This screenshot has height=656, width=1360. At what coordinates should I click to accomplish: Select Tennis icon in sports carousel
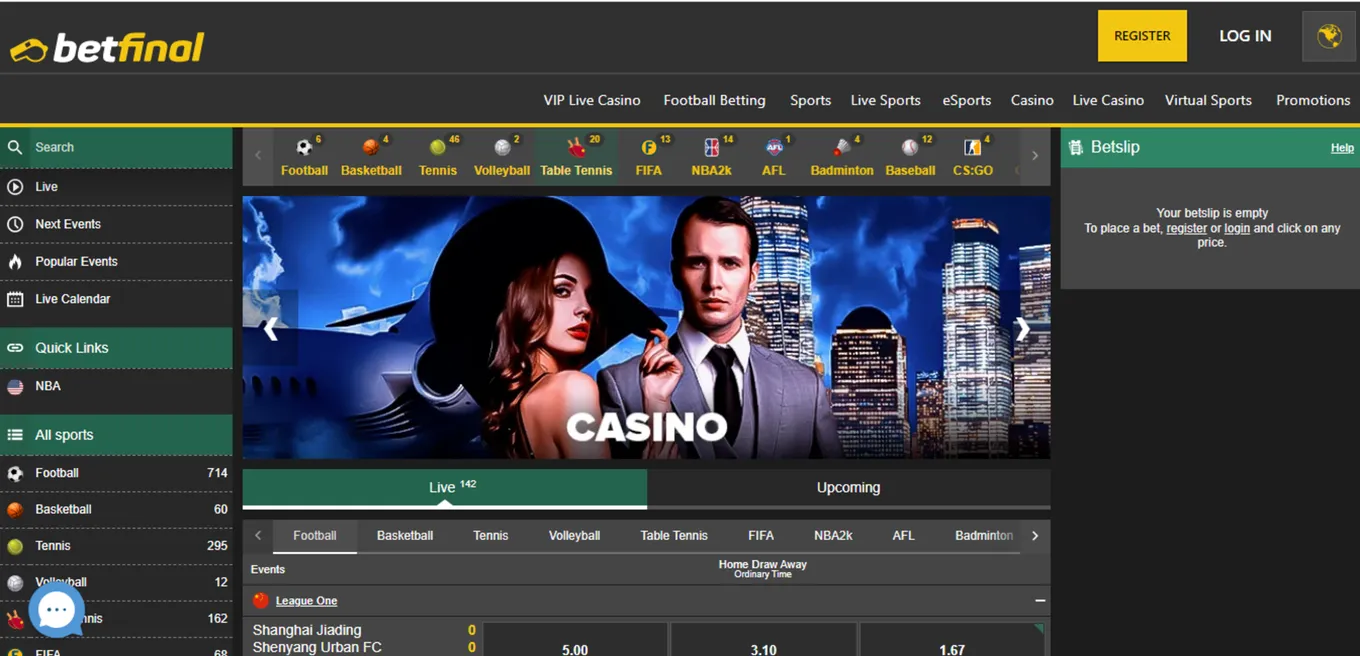click(437, 148)
